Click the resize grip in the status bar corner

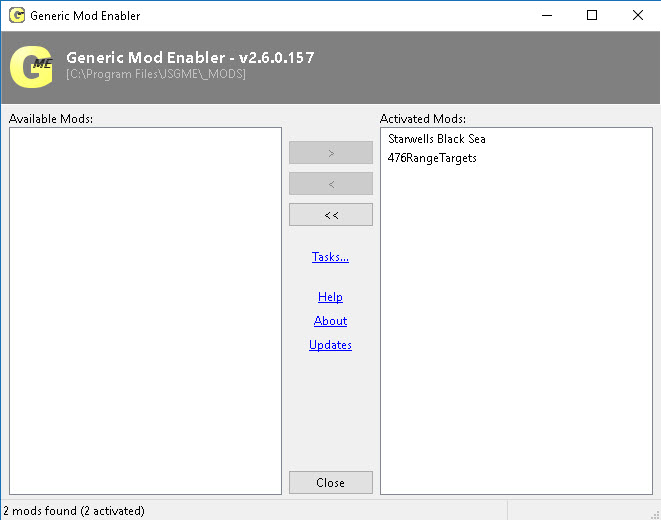coord(655,515)
